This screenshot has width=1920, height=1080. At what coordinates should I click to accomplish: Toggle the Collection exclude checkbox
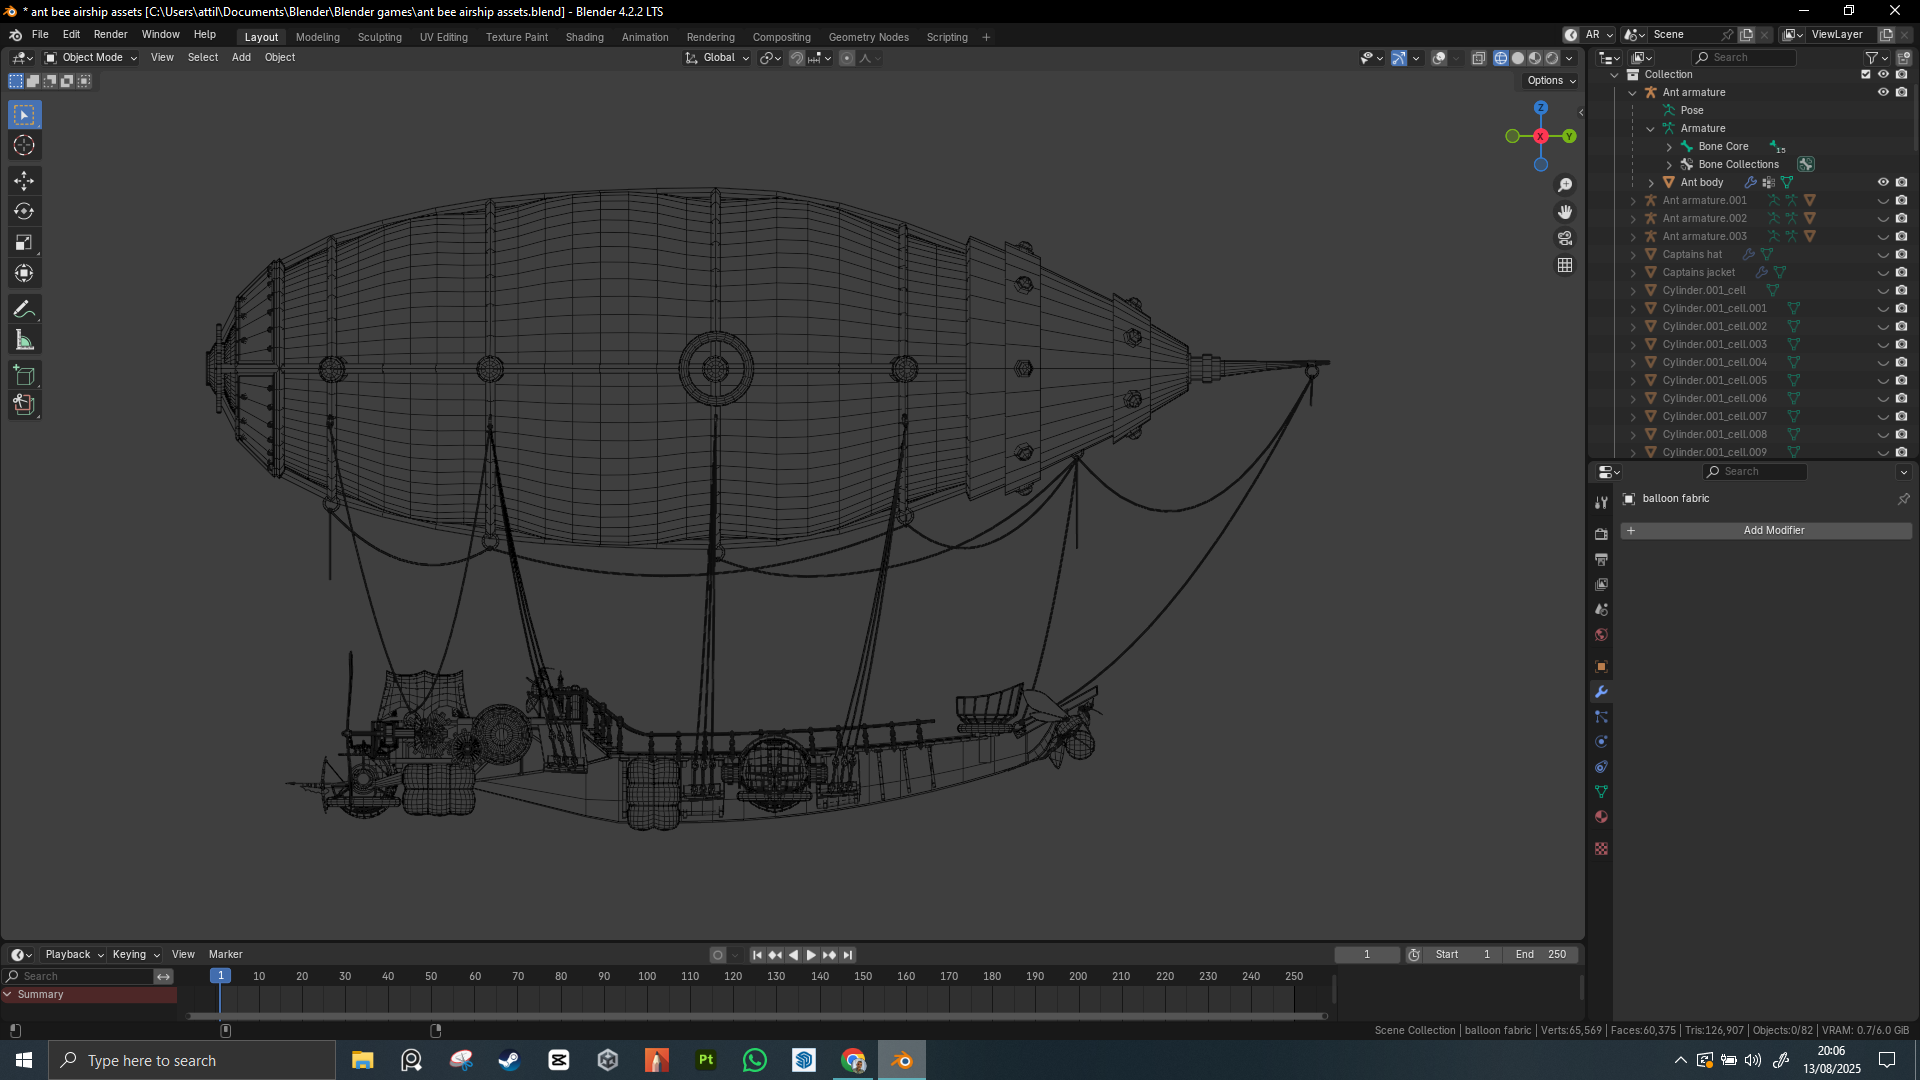pyautogui.click(x=1865, y=74)
